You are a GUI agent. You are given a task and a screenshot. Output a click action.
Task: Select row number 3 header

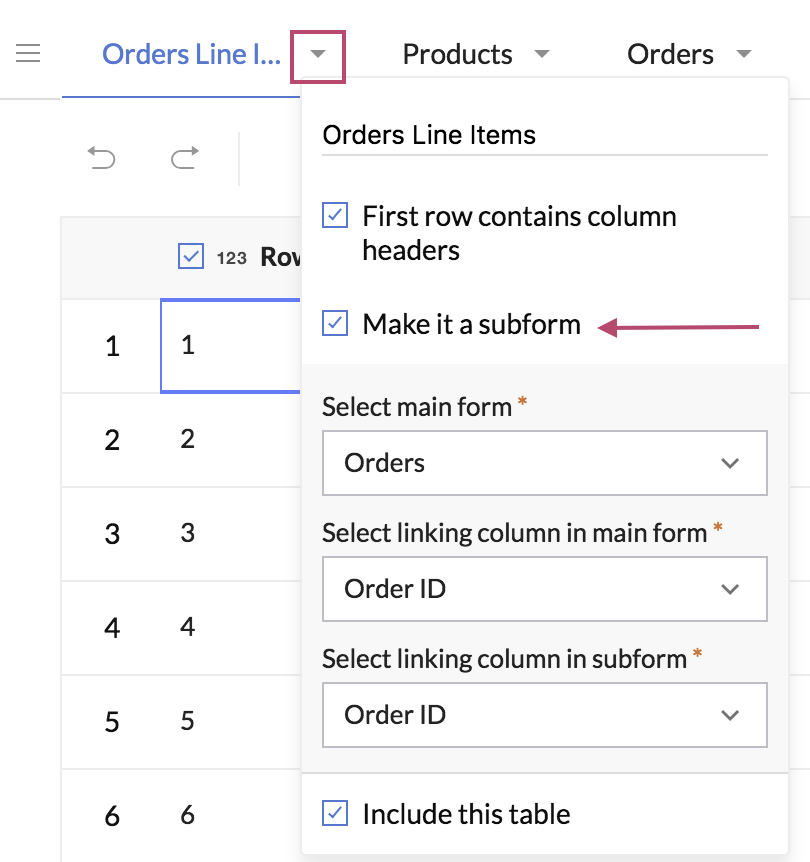112,534
